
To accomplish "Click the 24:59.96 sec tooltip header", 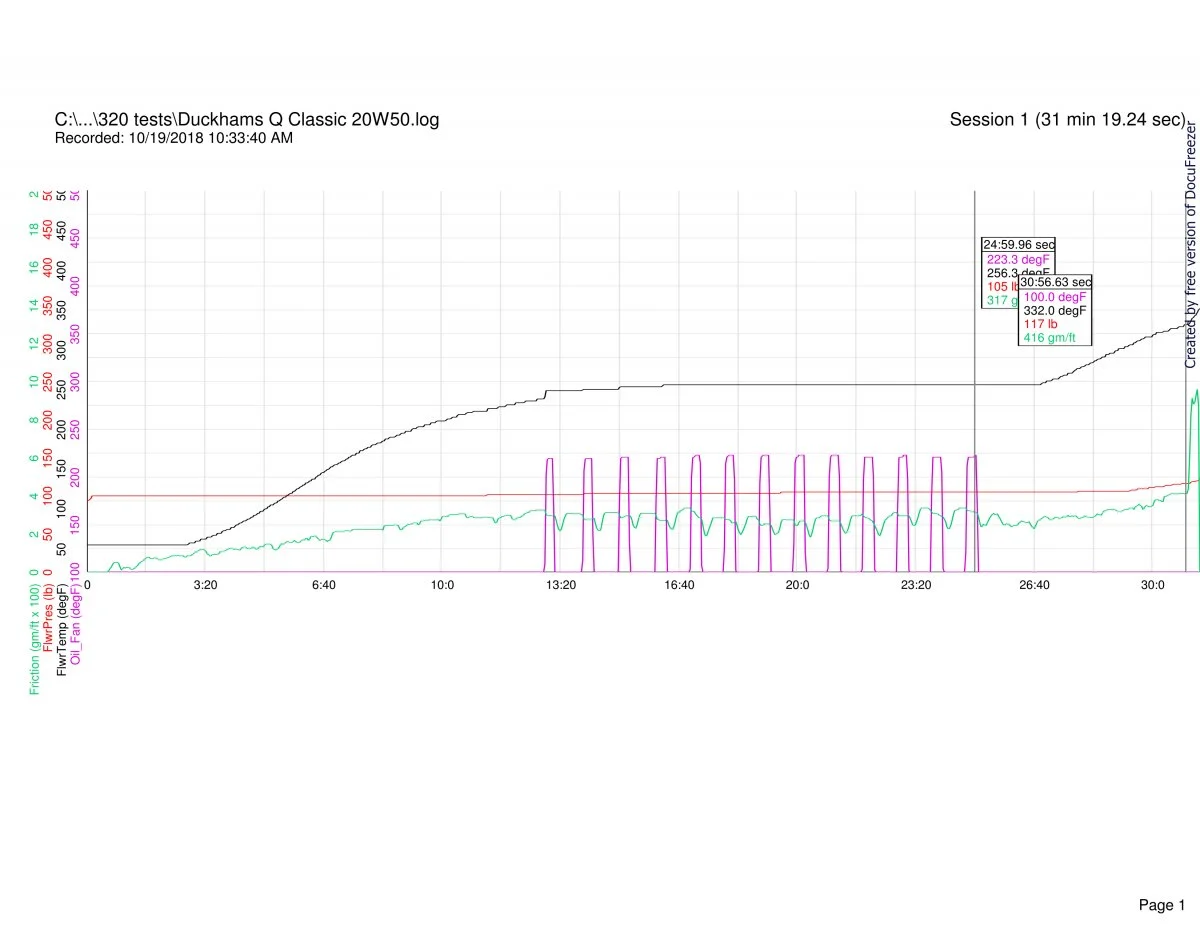I will click(x=1018, y=244).
